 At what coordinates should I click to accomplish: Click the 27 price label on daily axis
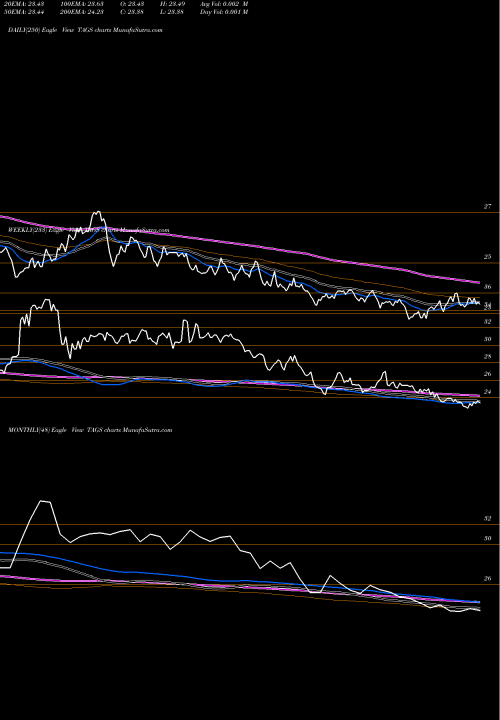(487, 207)
